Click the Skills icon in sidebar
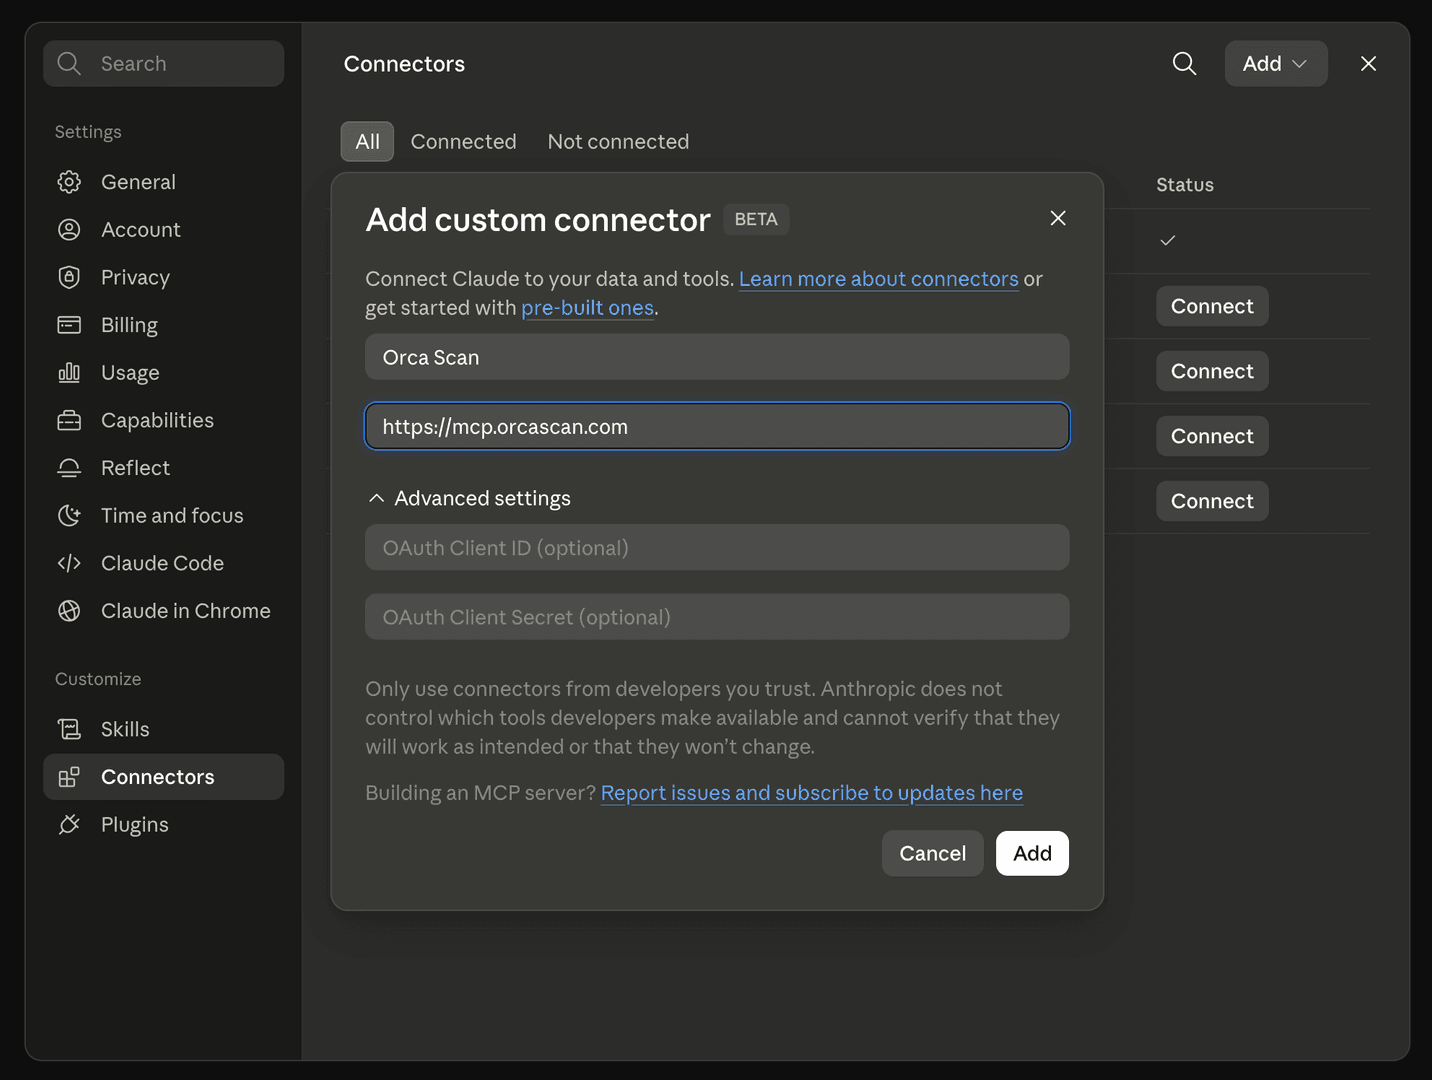1432x1080 pixels. [69, 729]
